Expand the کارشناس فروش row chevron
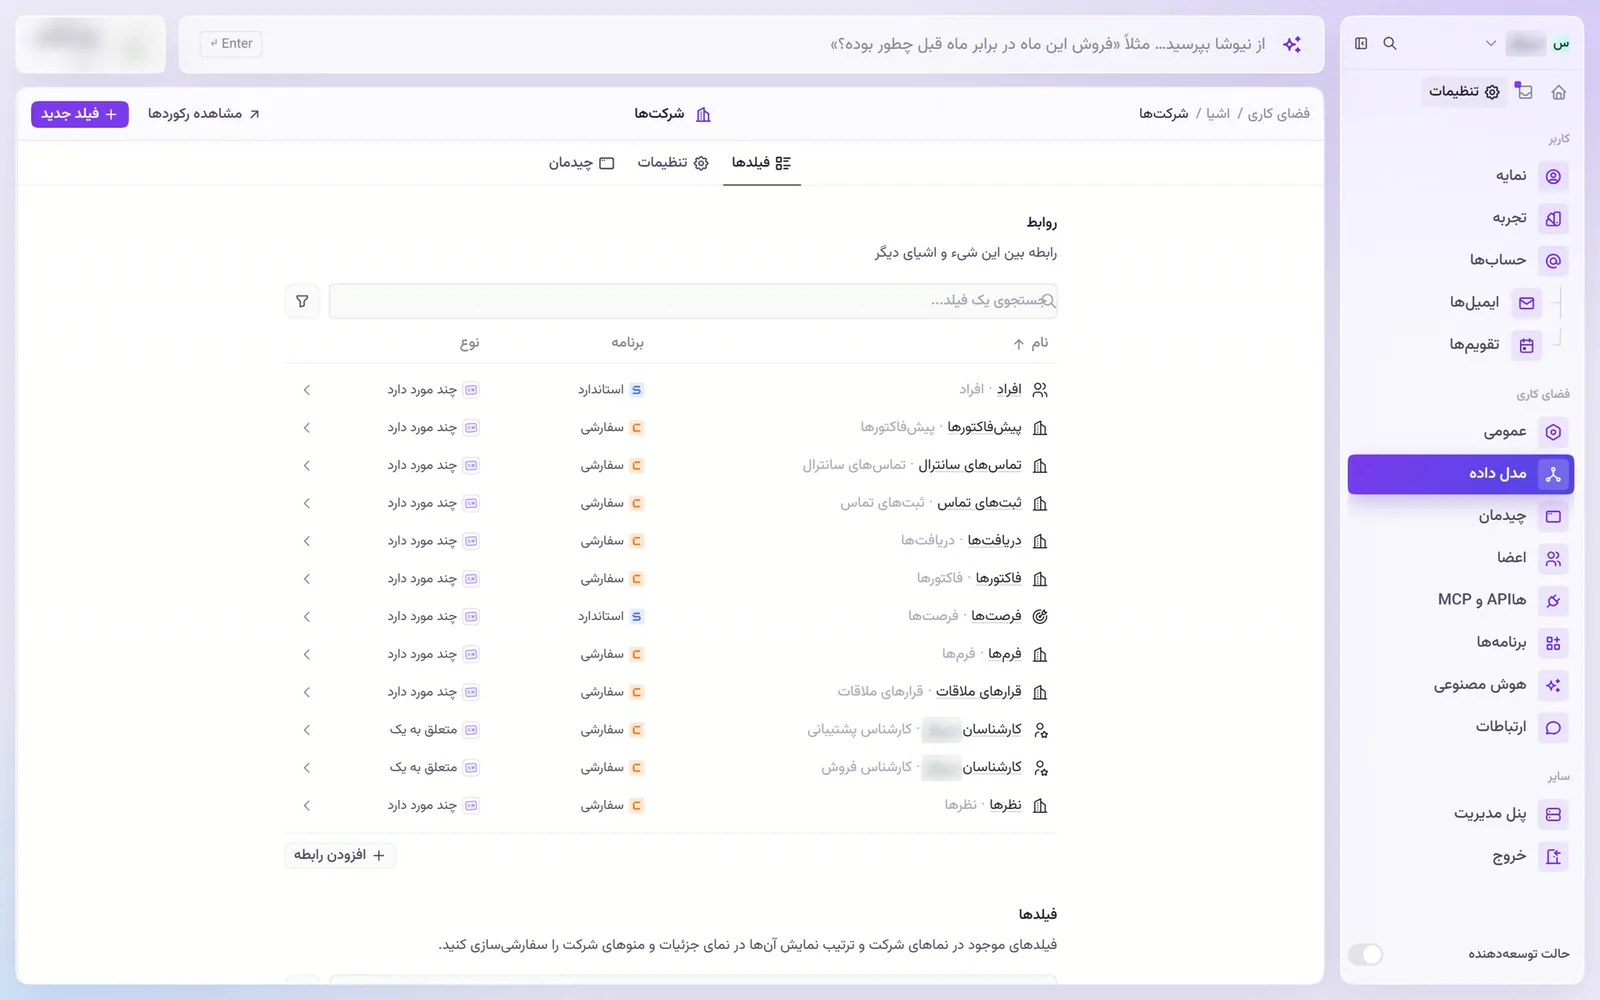This screenshot has width=1600, height=1000. coord(307,768)
